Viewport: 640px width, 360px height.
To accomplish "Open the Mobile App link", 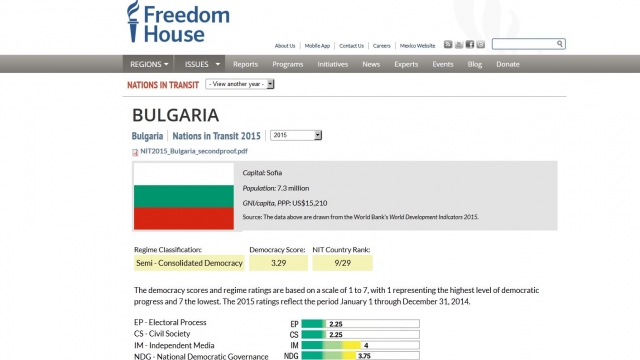I will pyautogui.click(x=317, y=46).
